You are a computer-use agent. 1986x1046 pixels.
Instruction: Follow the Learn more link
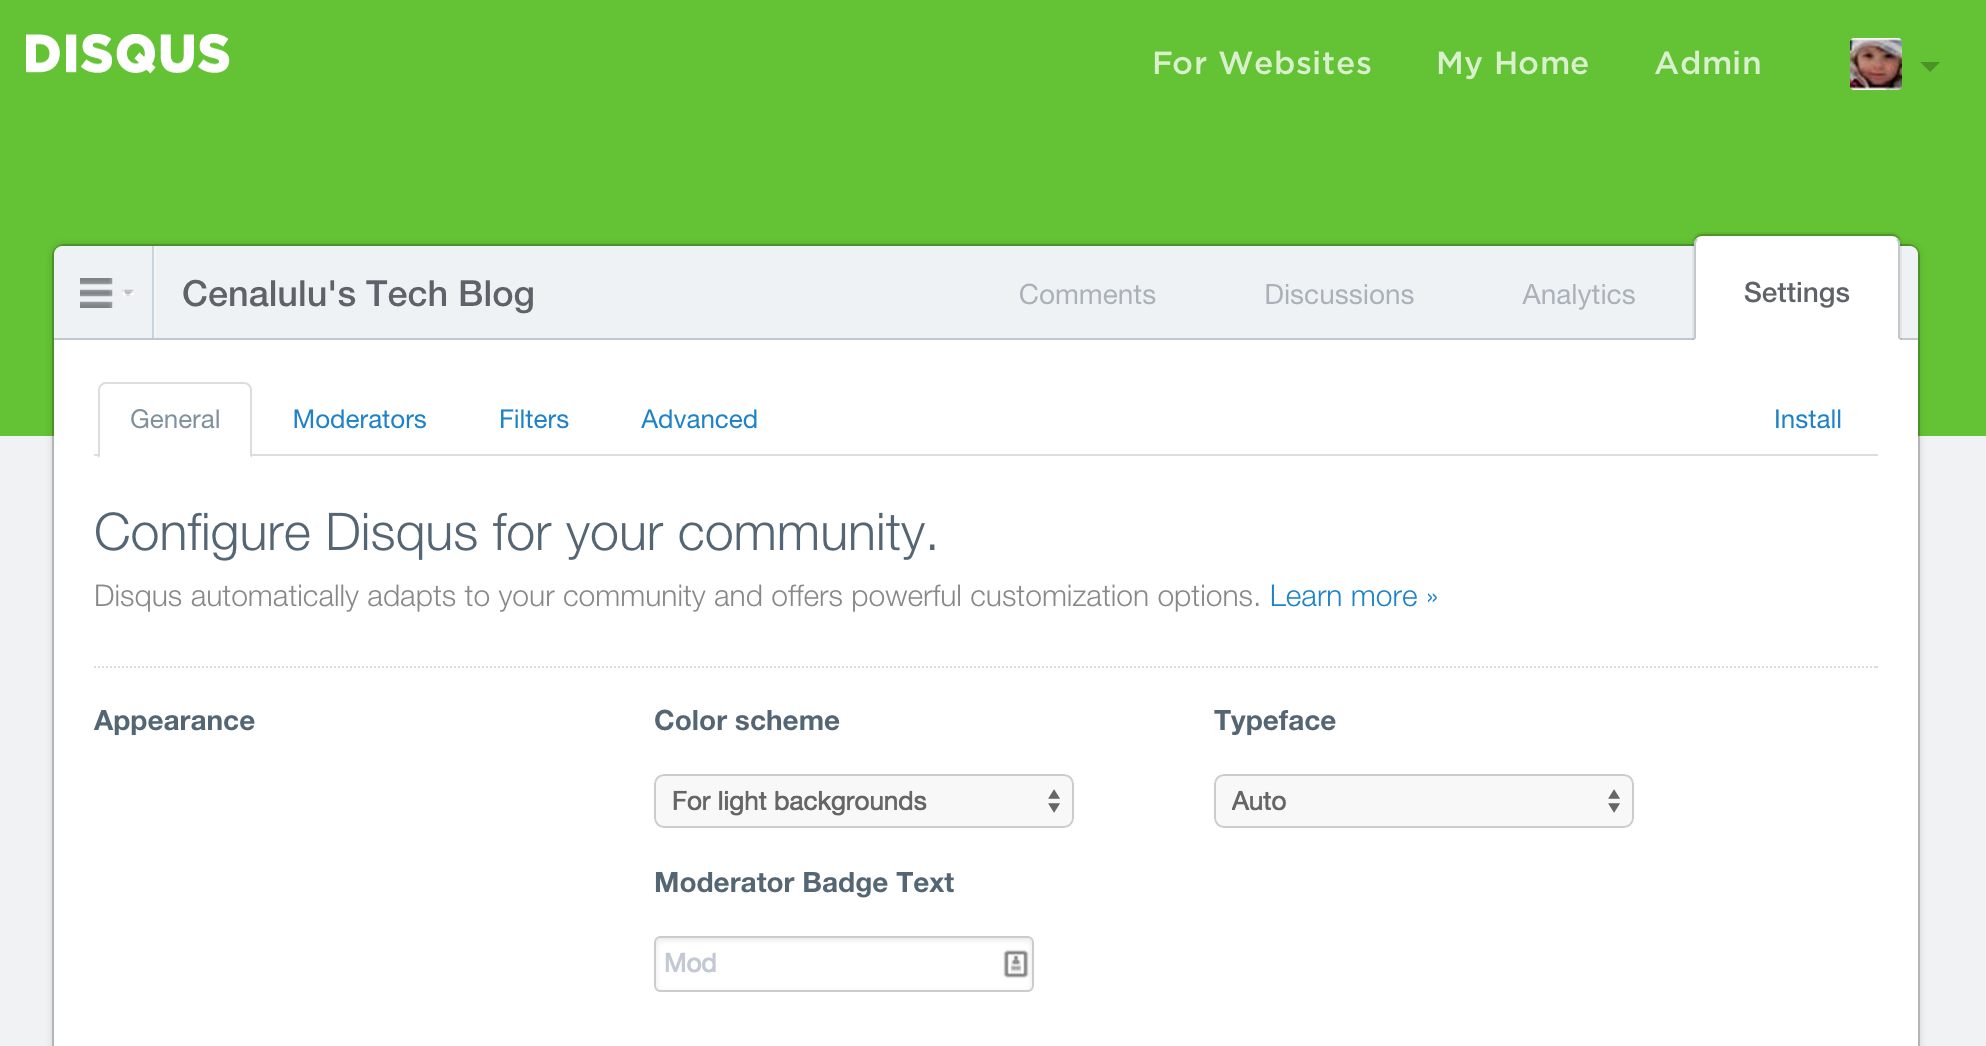click(x=1353, y=596)
